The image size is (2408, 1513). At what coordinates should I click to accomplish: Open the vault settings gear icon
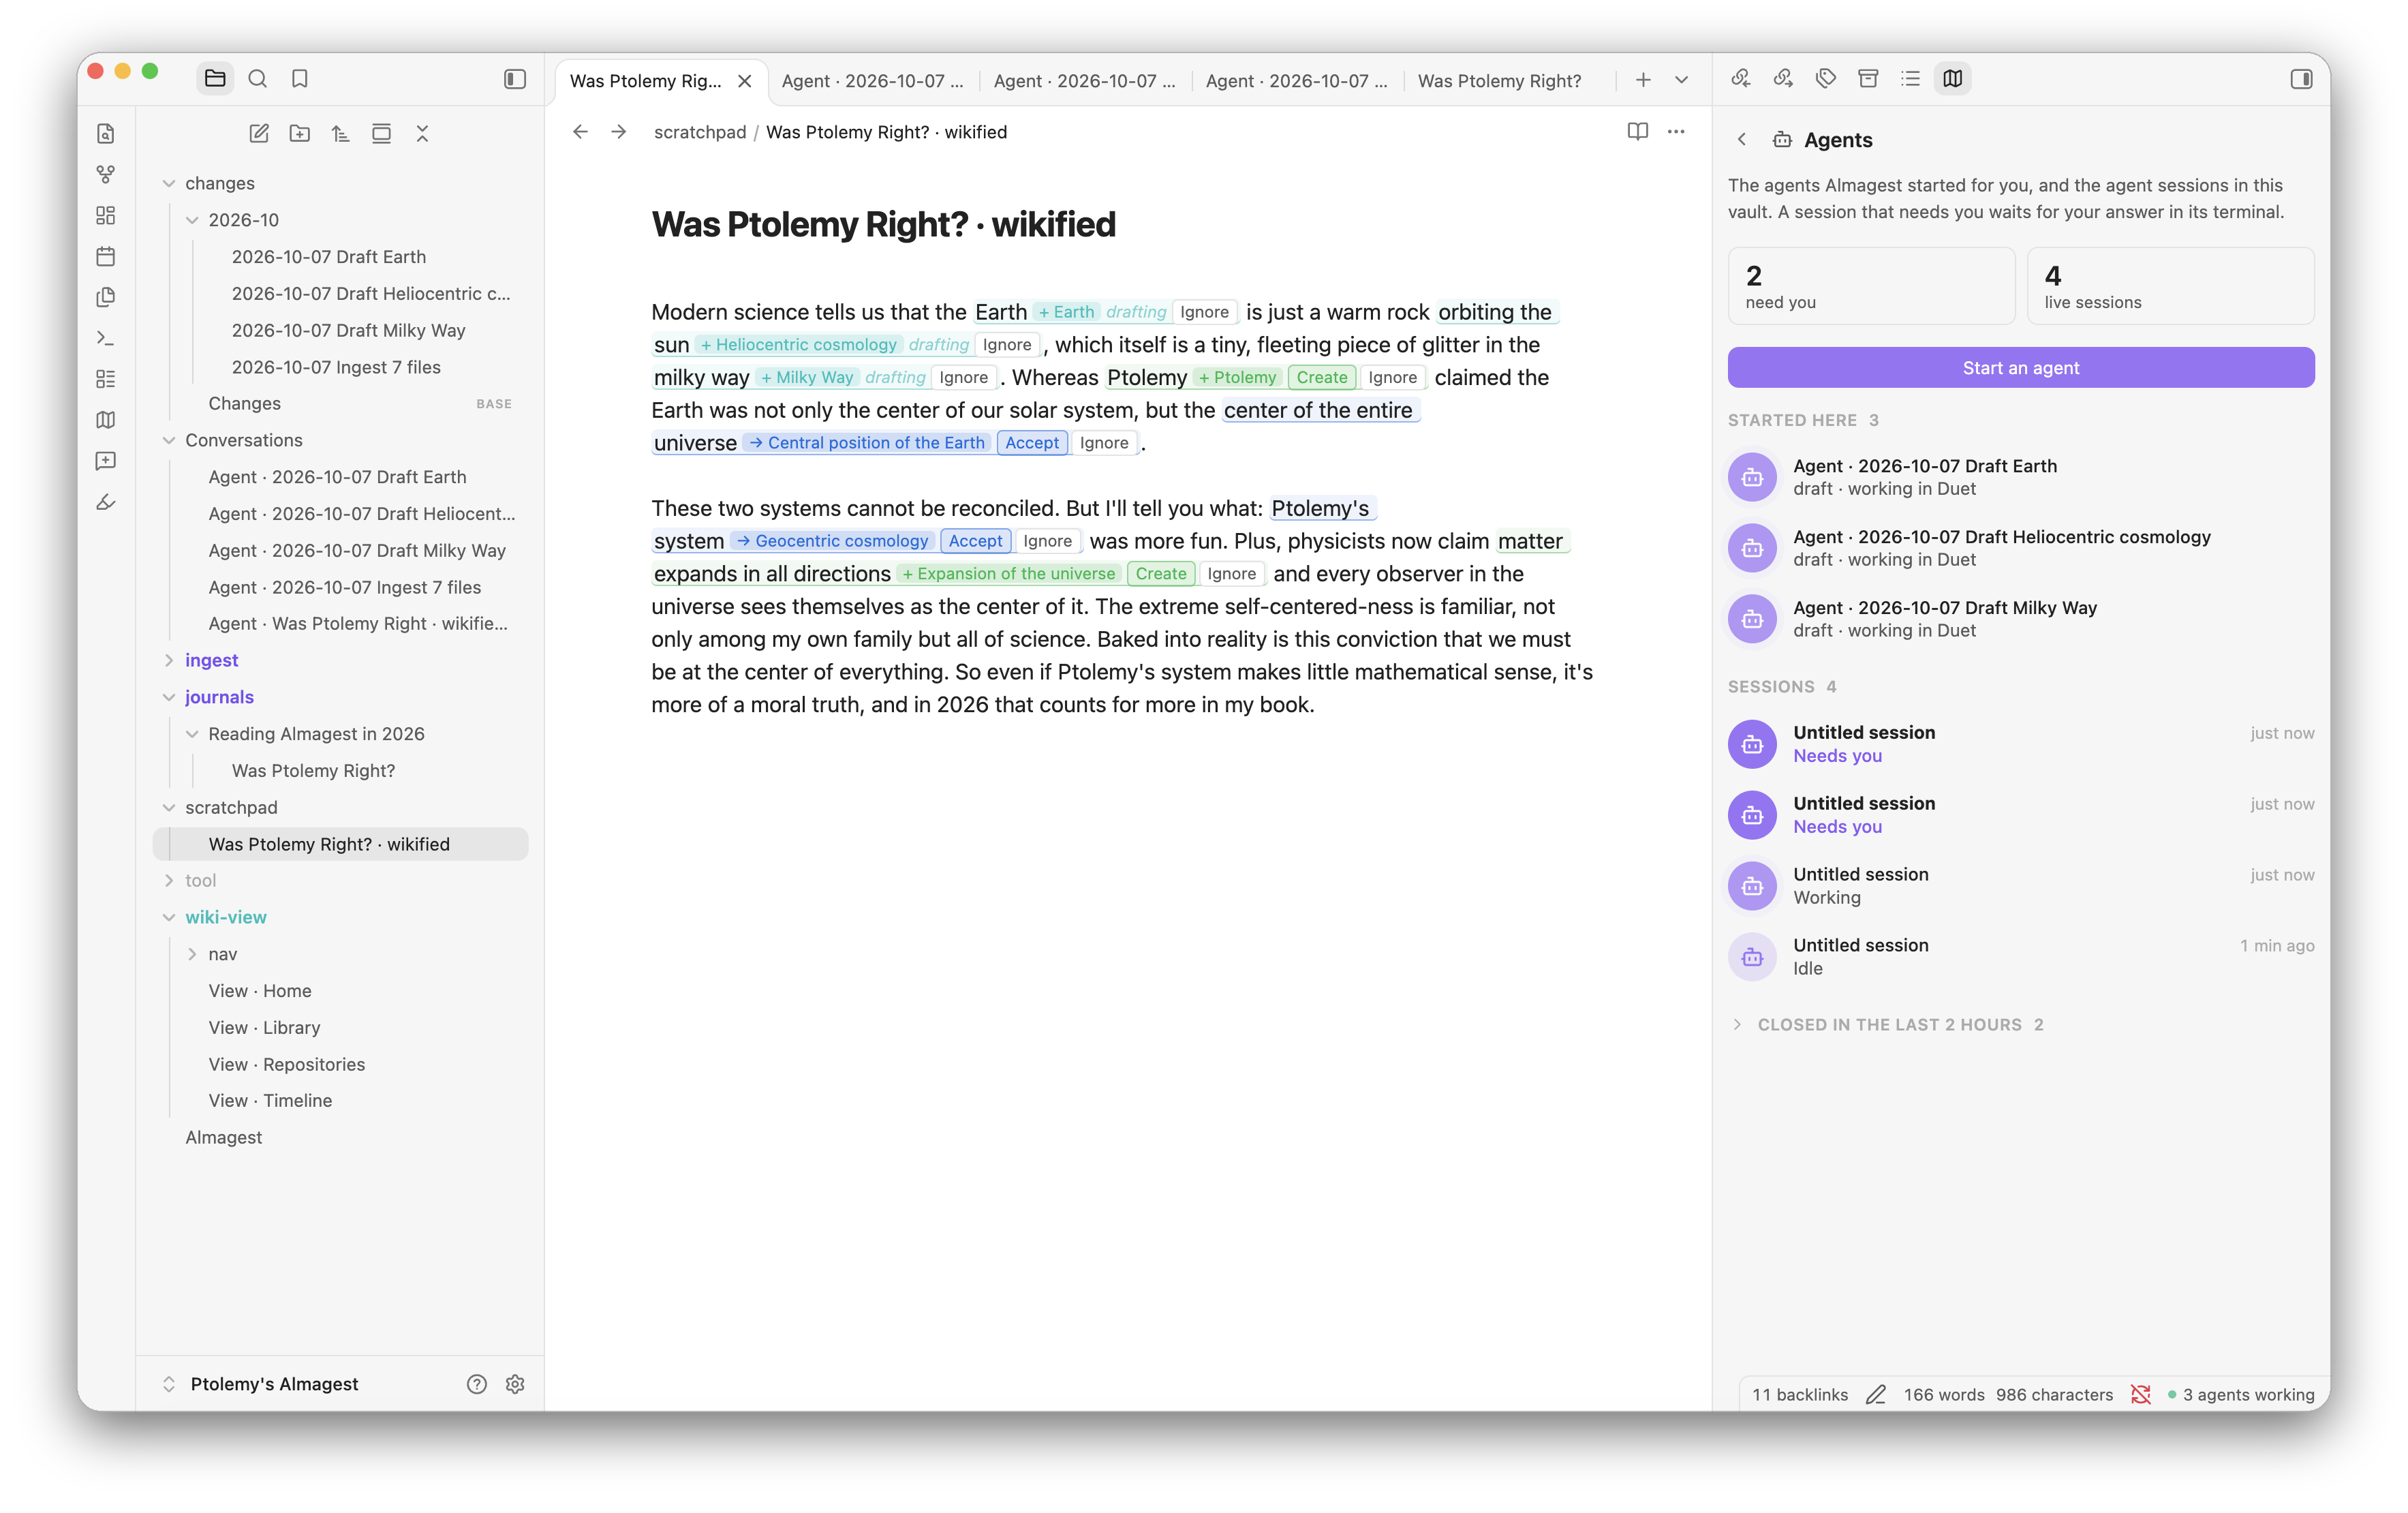click(515, 1383)
